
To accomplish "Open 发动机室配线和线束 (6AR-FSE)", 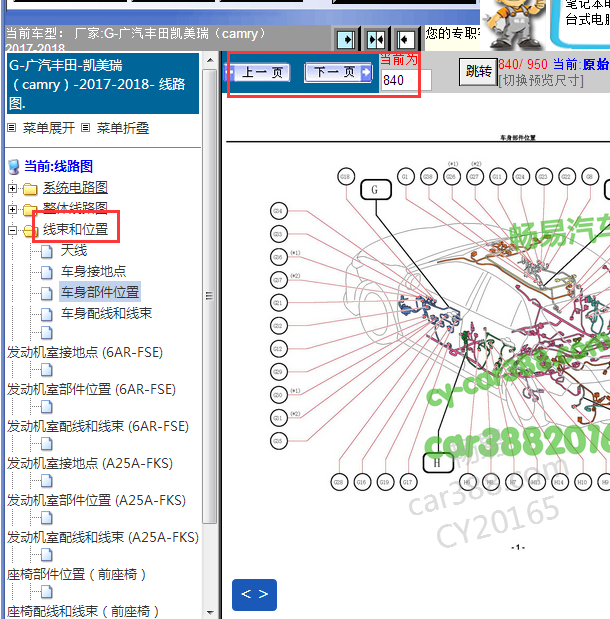I will coord(98,426).
